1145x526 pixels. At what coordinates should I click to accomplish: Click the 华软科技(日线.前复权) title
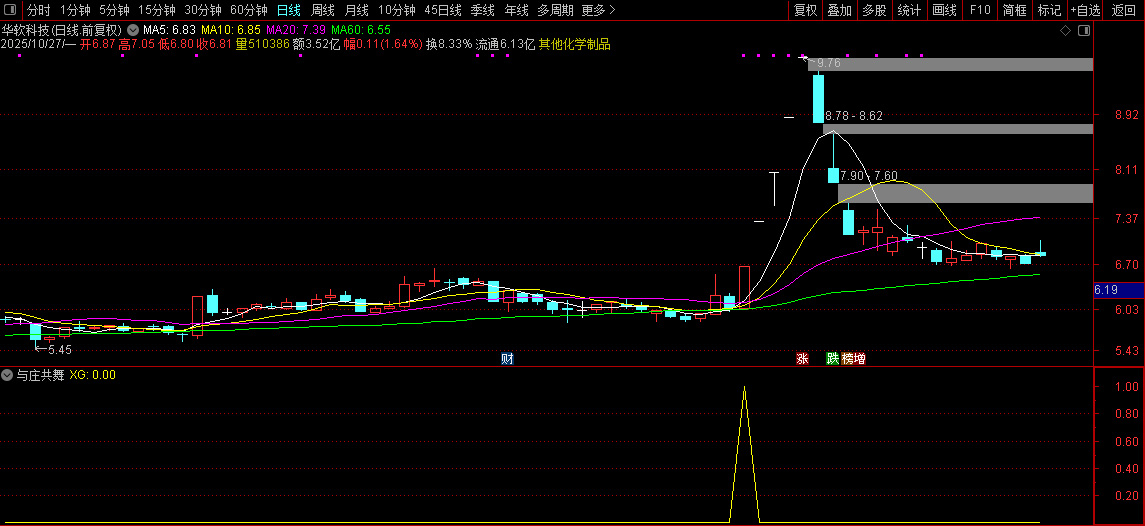[x=61, y=31]
